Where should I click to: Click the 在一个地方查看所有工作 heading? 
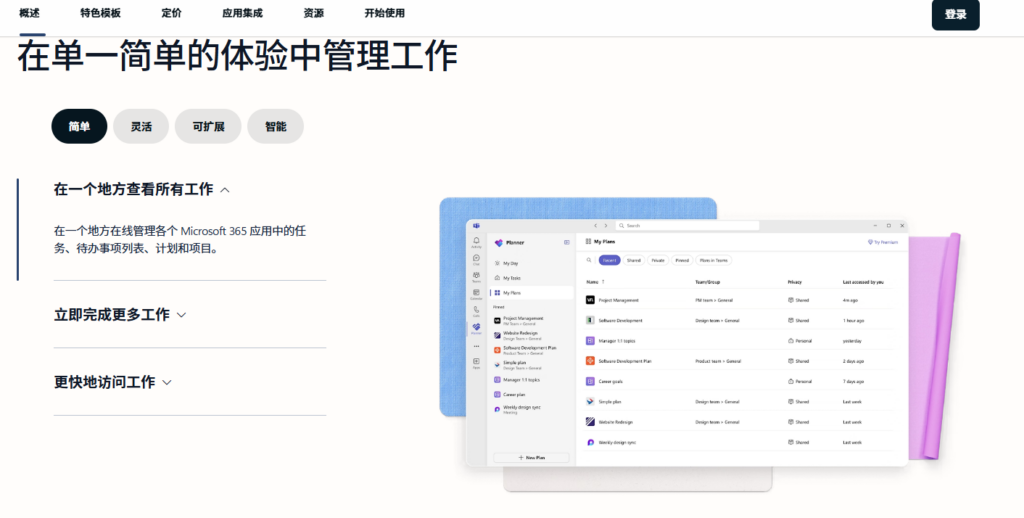(x=133, y=189)
